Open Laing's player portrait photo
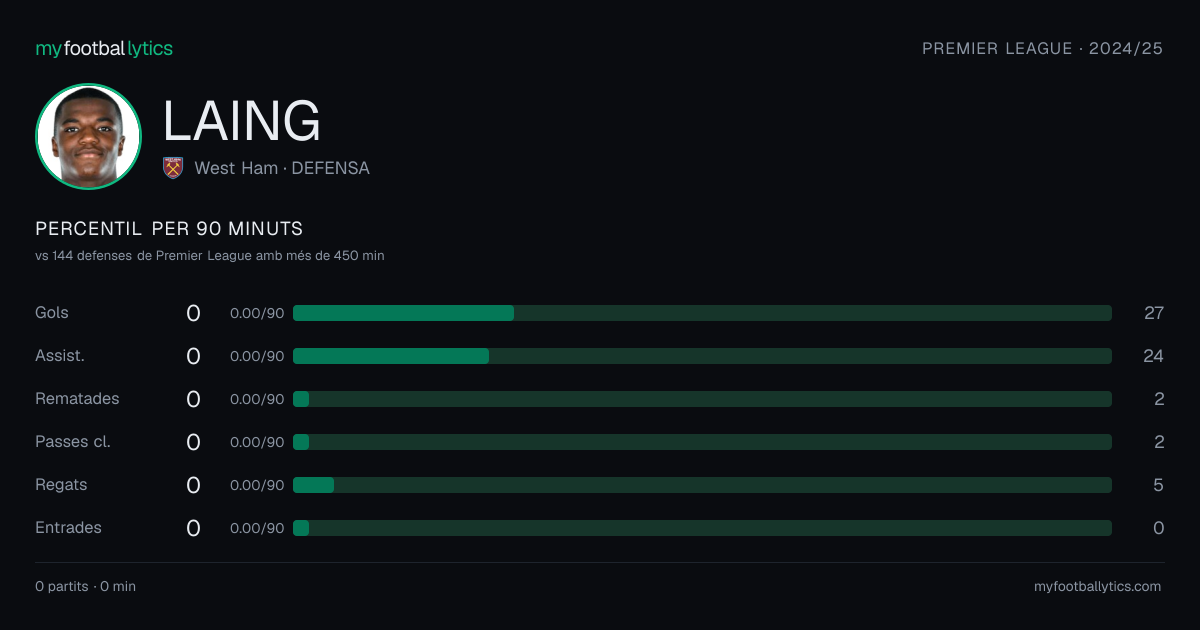Viewport: 1200px width, 630px height. [x=88, y=136]
